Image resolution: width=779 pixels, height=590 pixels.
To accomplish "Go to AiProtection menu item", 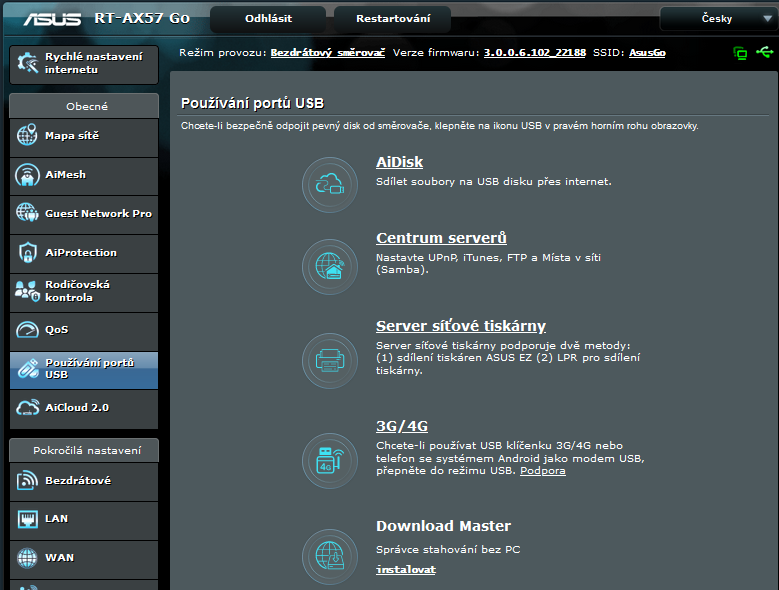I will click(83, 253).
